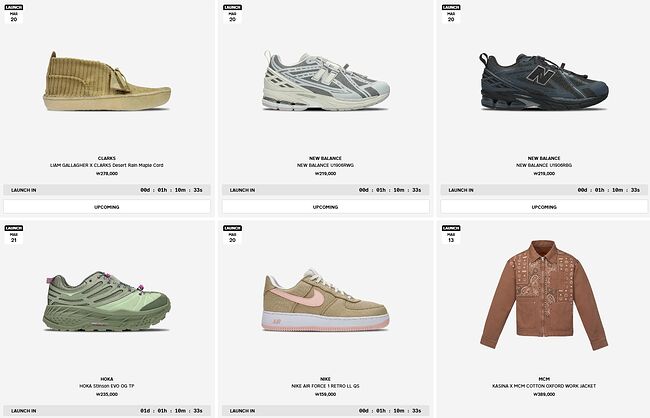Click the Launch badge on the Nike card
The height and width of the screenshot is (418, 650).
coord(232,234)
